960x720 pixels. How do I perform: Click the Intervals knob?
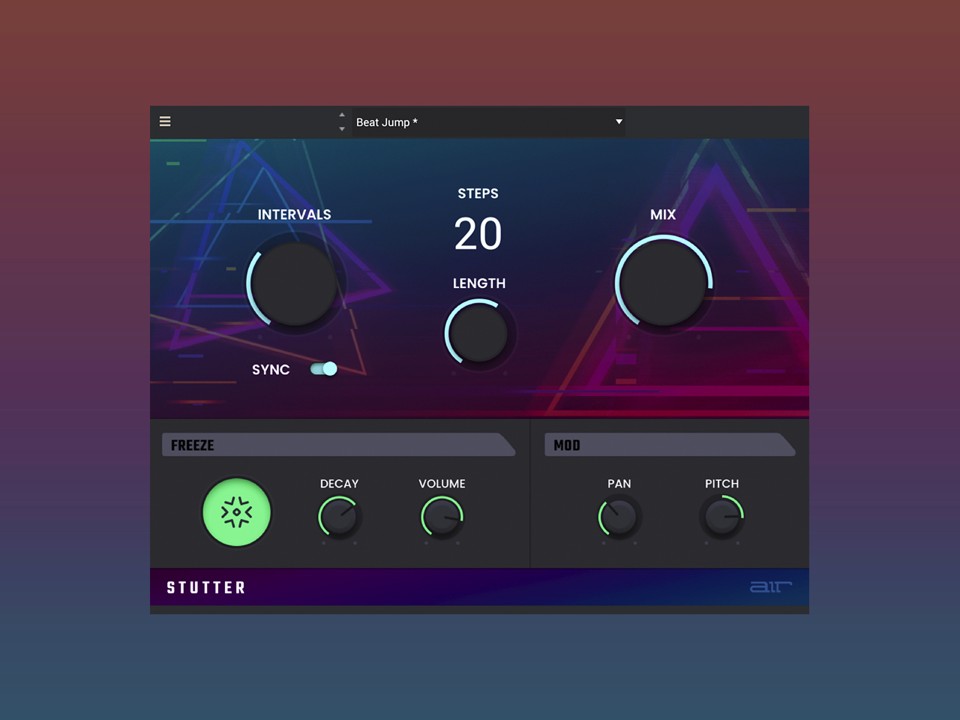tap(294, 283)
